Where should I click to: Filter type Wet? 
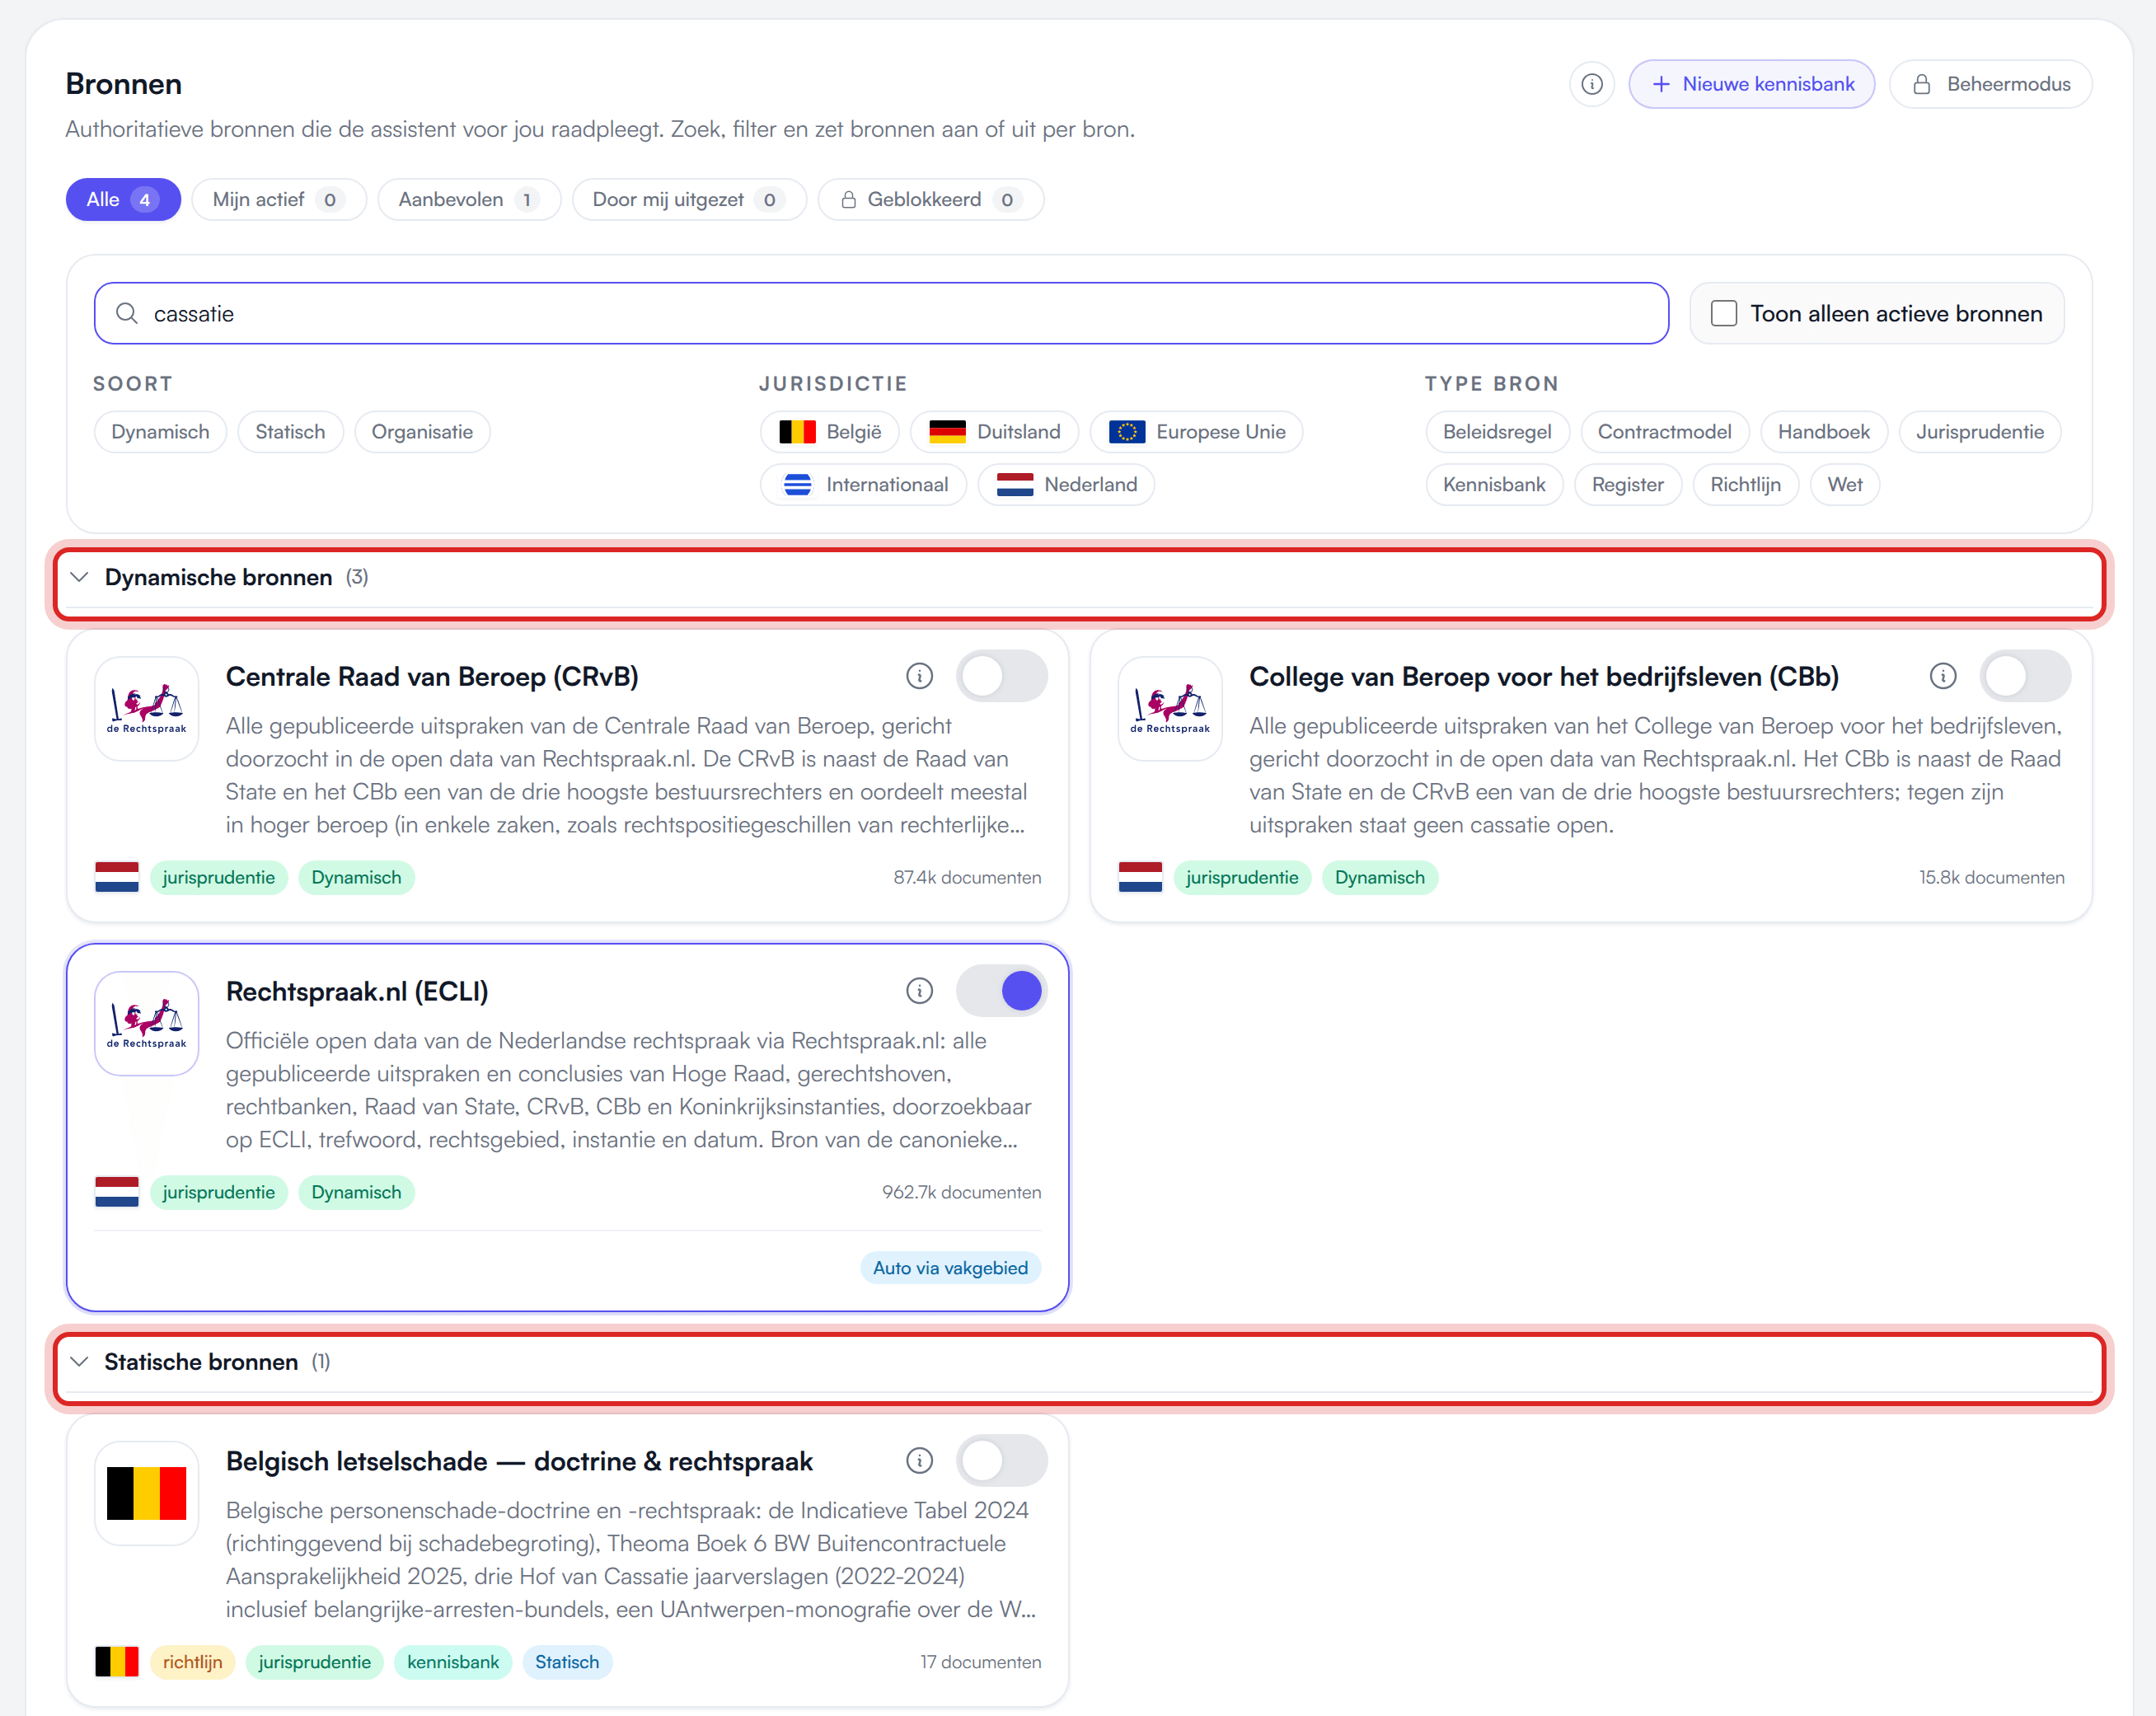click(1845, 485)
